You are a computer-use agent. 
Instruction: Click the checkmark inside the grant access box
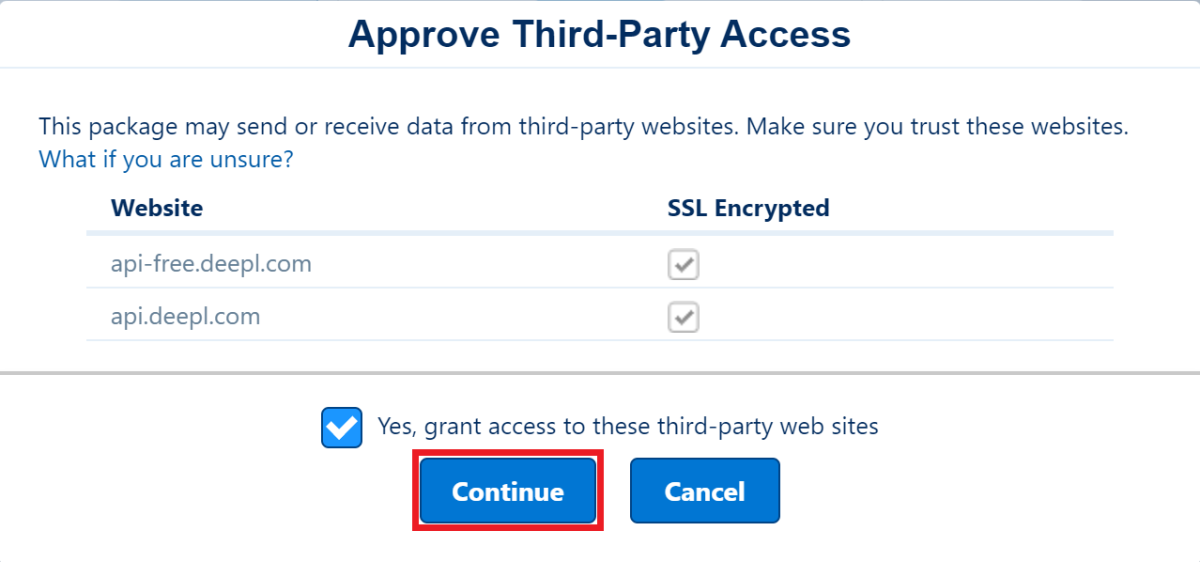342,427
